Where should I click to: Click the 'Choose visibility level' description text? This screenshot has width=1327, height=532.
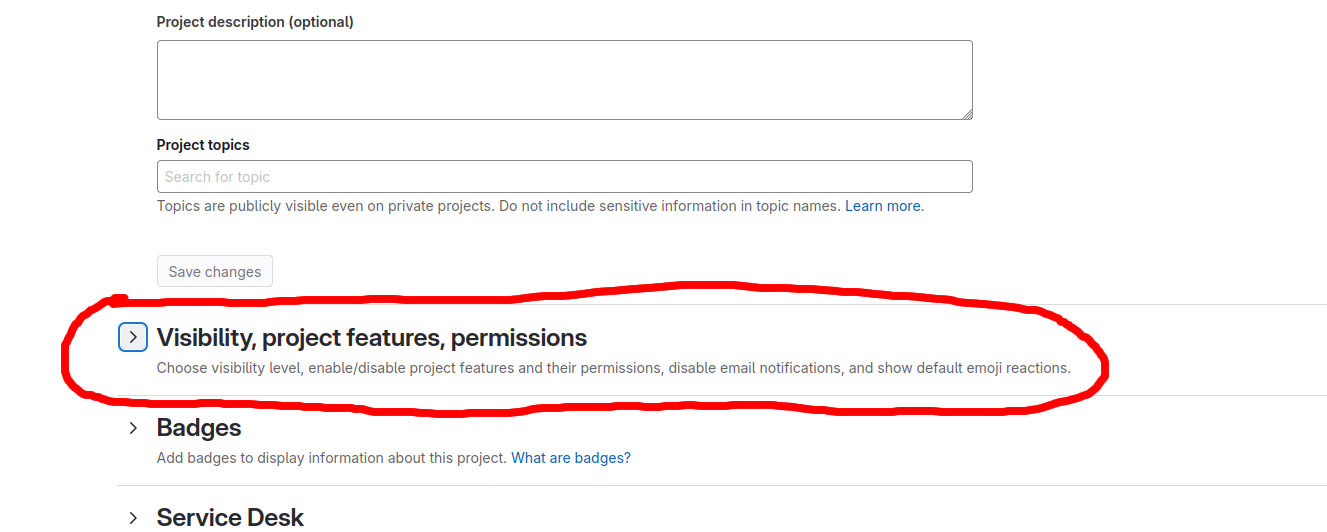pyautogui.click(x=613, y=368)
